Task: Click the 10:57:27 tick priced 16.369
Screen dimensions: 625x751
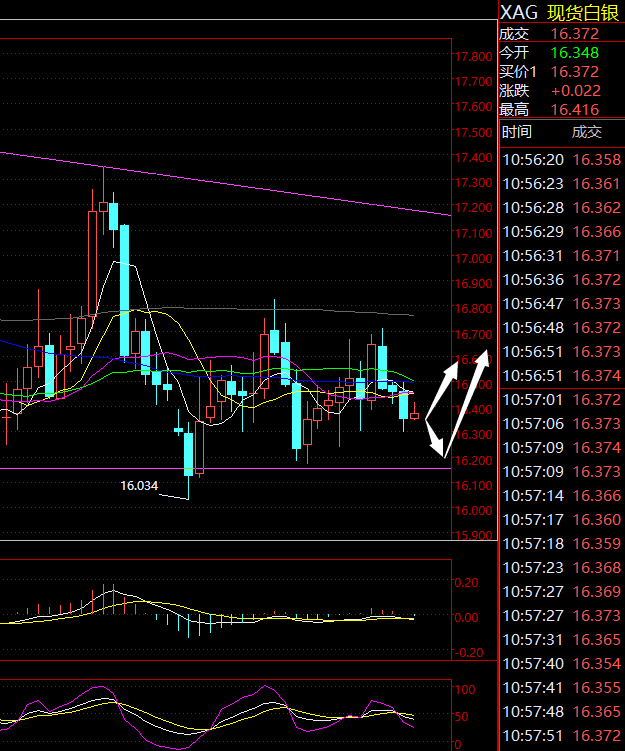Action: tap(562, 592)
